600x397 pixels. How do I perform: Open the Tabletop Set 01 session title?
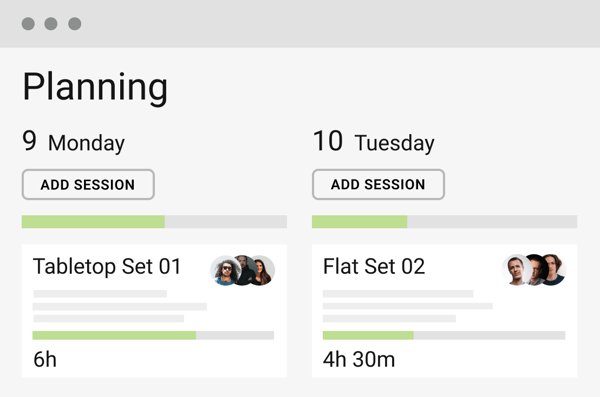click(107, 266)
